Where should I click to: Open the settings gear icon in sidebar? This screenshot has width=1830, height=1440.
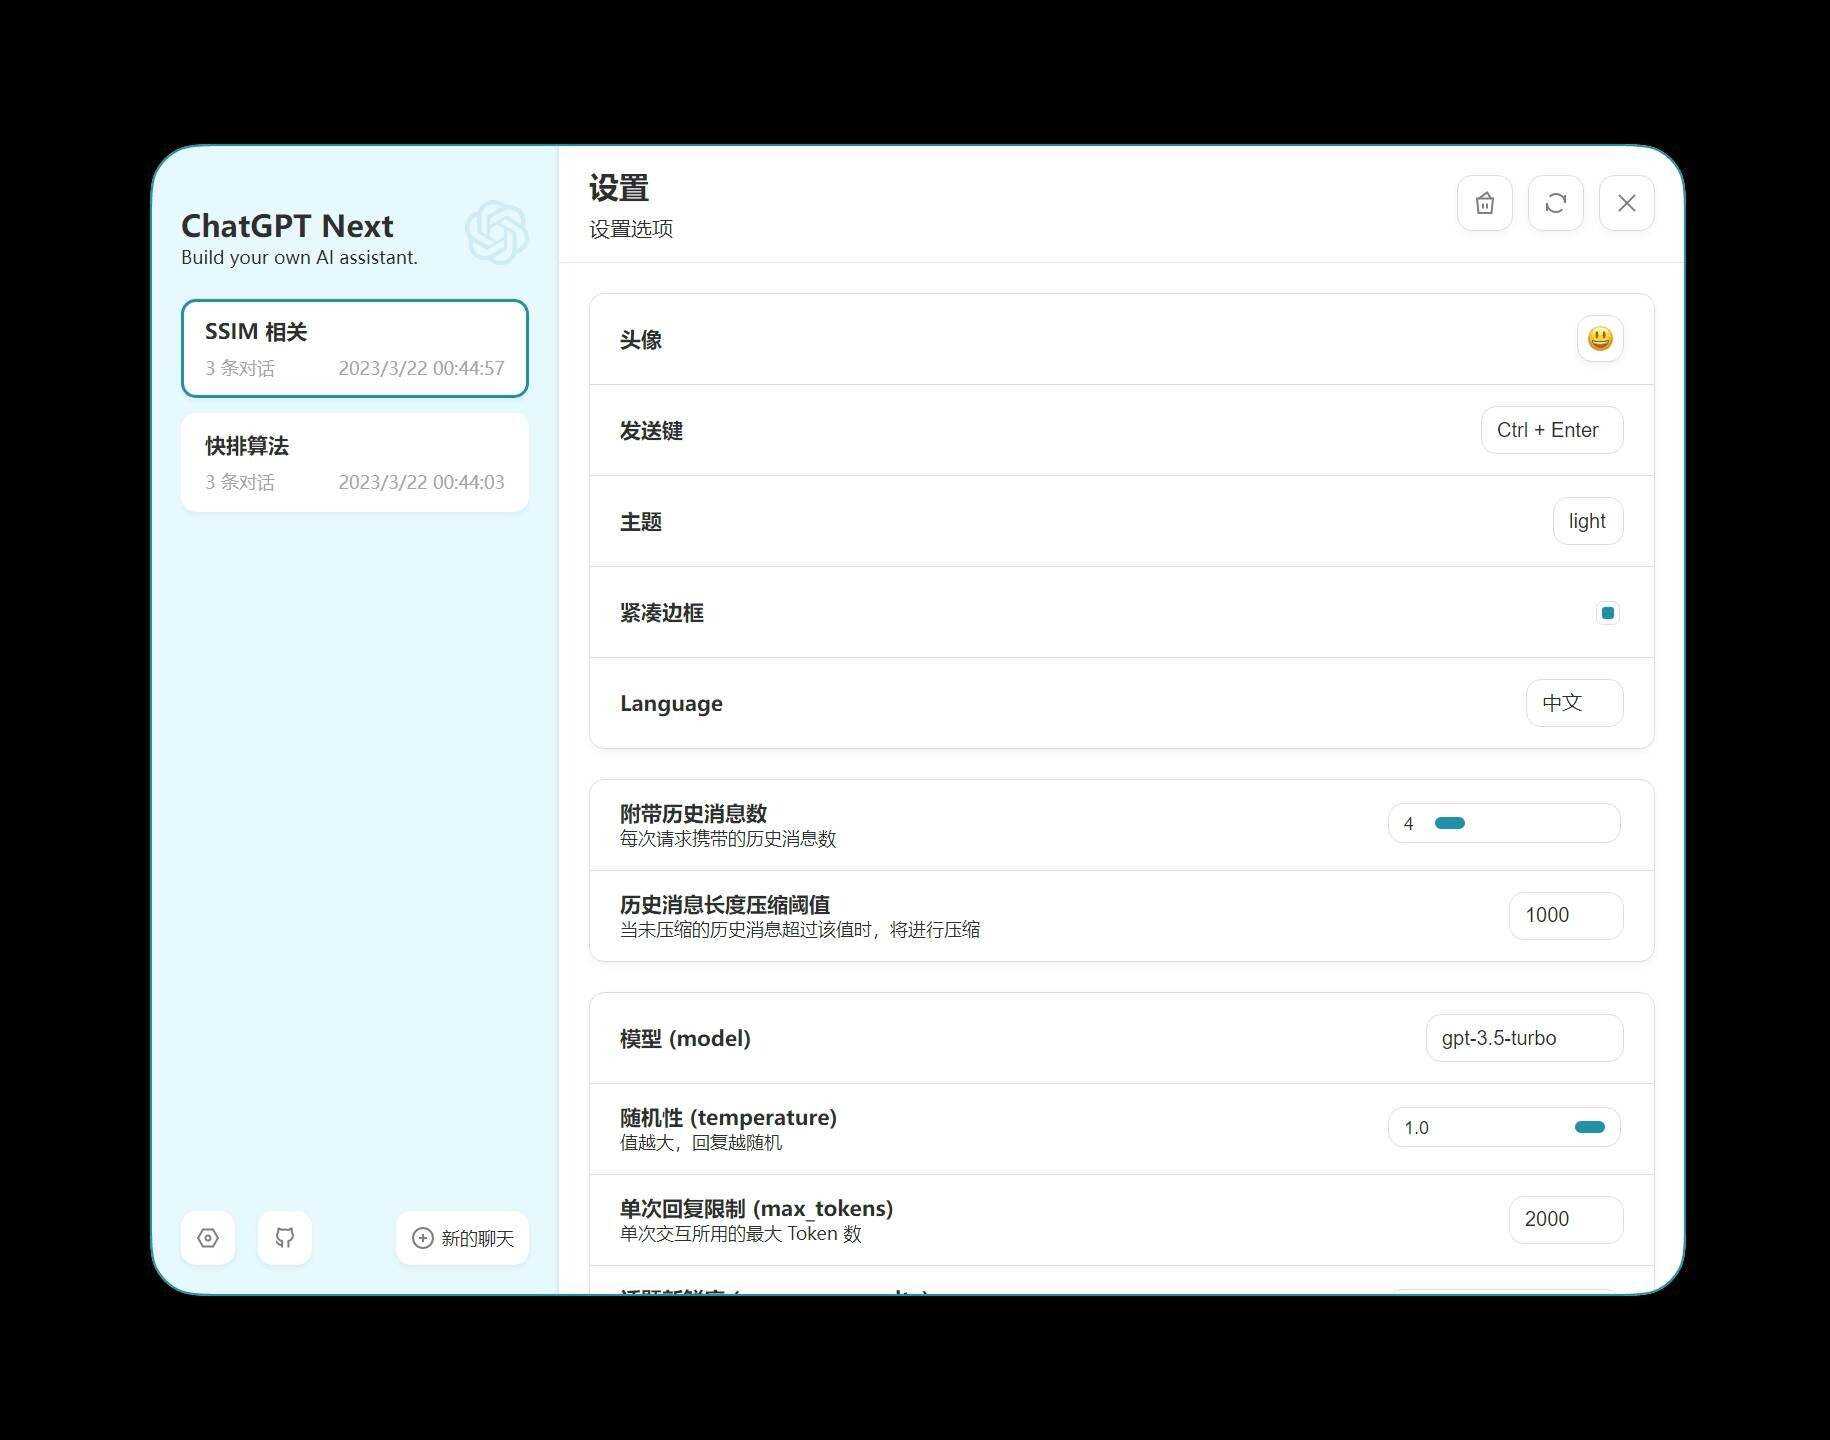pyautogui.click(x=207, y=1237)
